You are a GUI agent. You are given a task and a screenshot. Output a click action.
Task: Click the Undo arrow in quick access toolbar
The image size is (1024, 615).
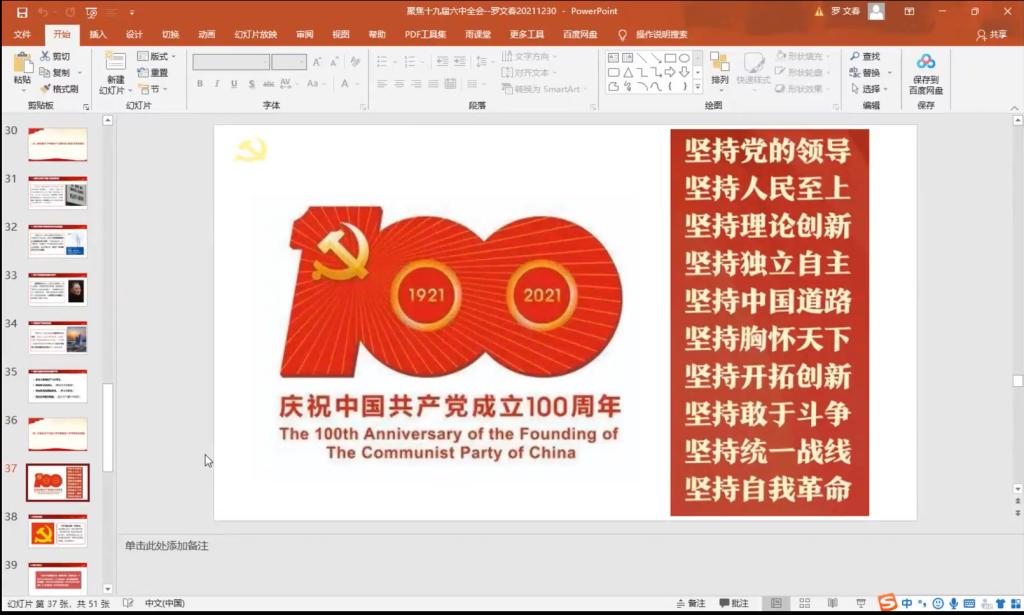tap(44, 12)
